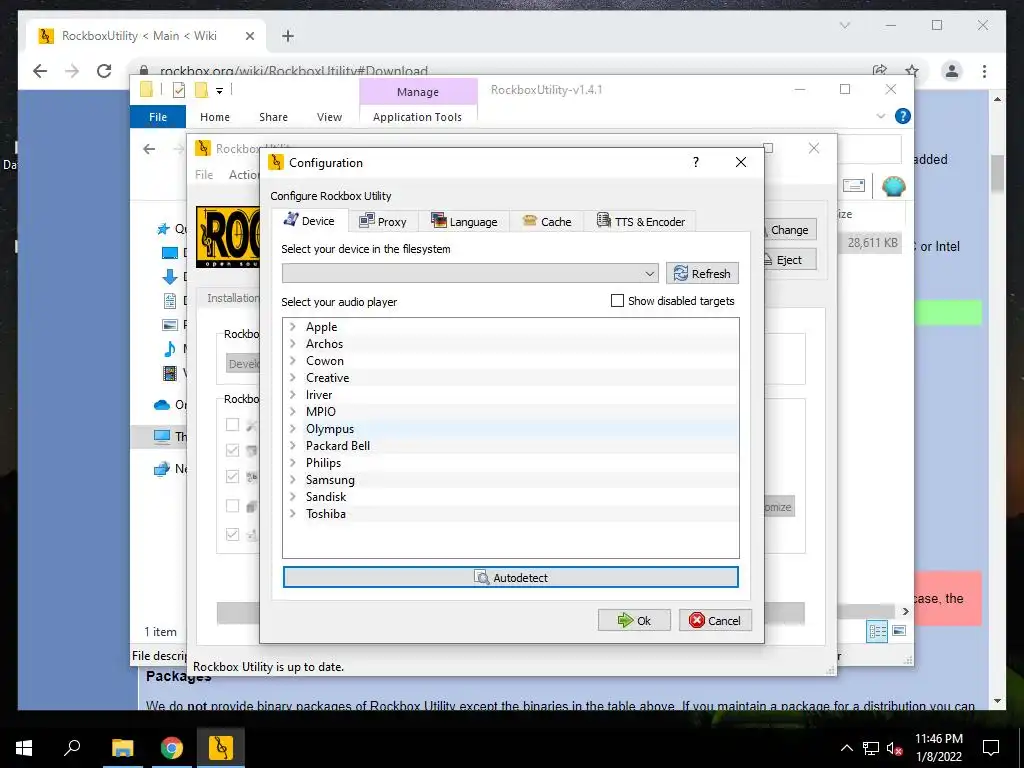Open the Share ribbon tab in Explorer
Screen dimensions: 1024x768
click(273, 117)
